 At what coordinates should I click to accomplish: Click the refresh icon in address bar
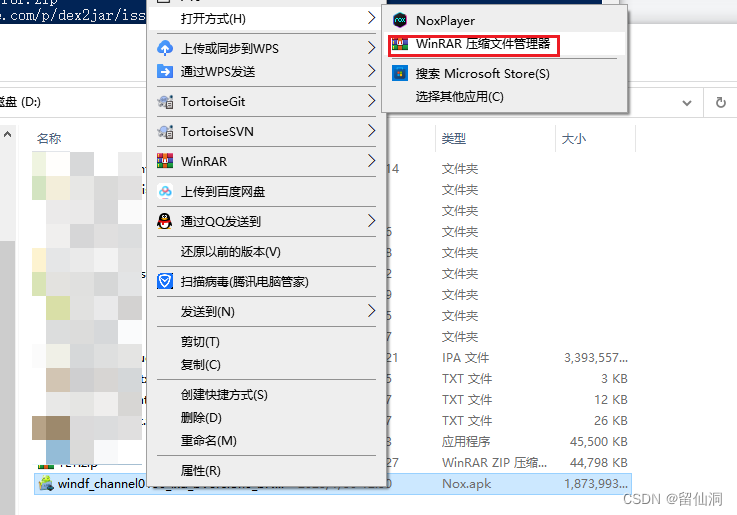(721, 102)
